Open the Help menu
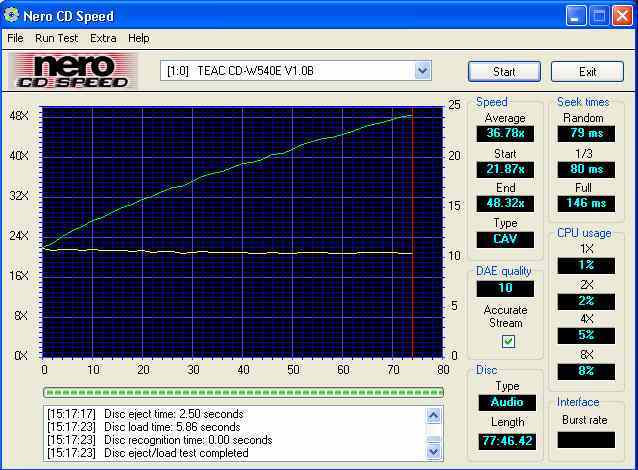Viewport: 638px width, 470px height. pyautogui.click(x=139, y=38)
